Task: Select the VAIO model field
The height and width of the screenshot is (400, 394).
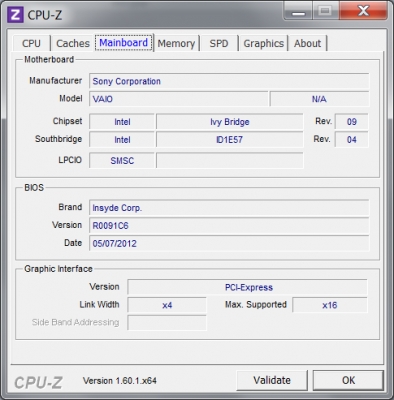Action: tap(178, 99)
